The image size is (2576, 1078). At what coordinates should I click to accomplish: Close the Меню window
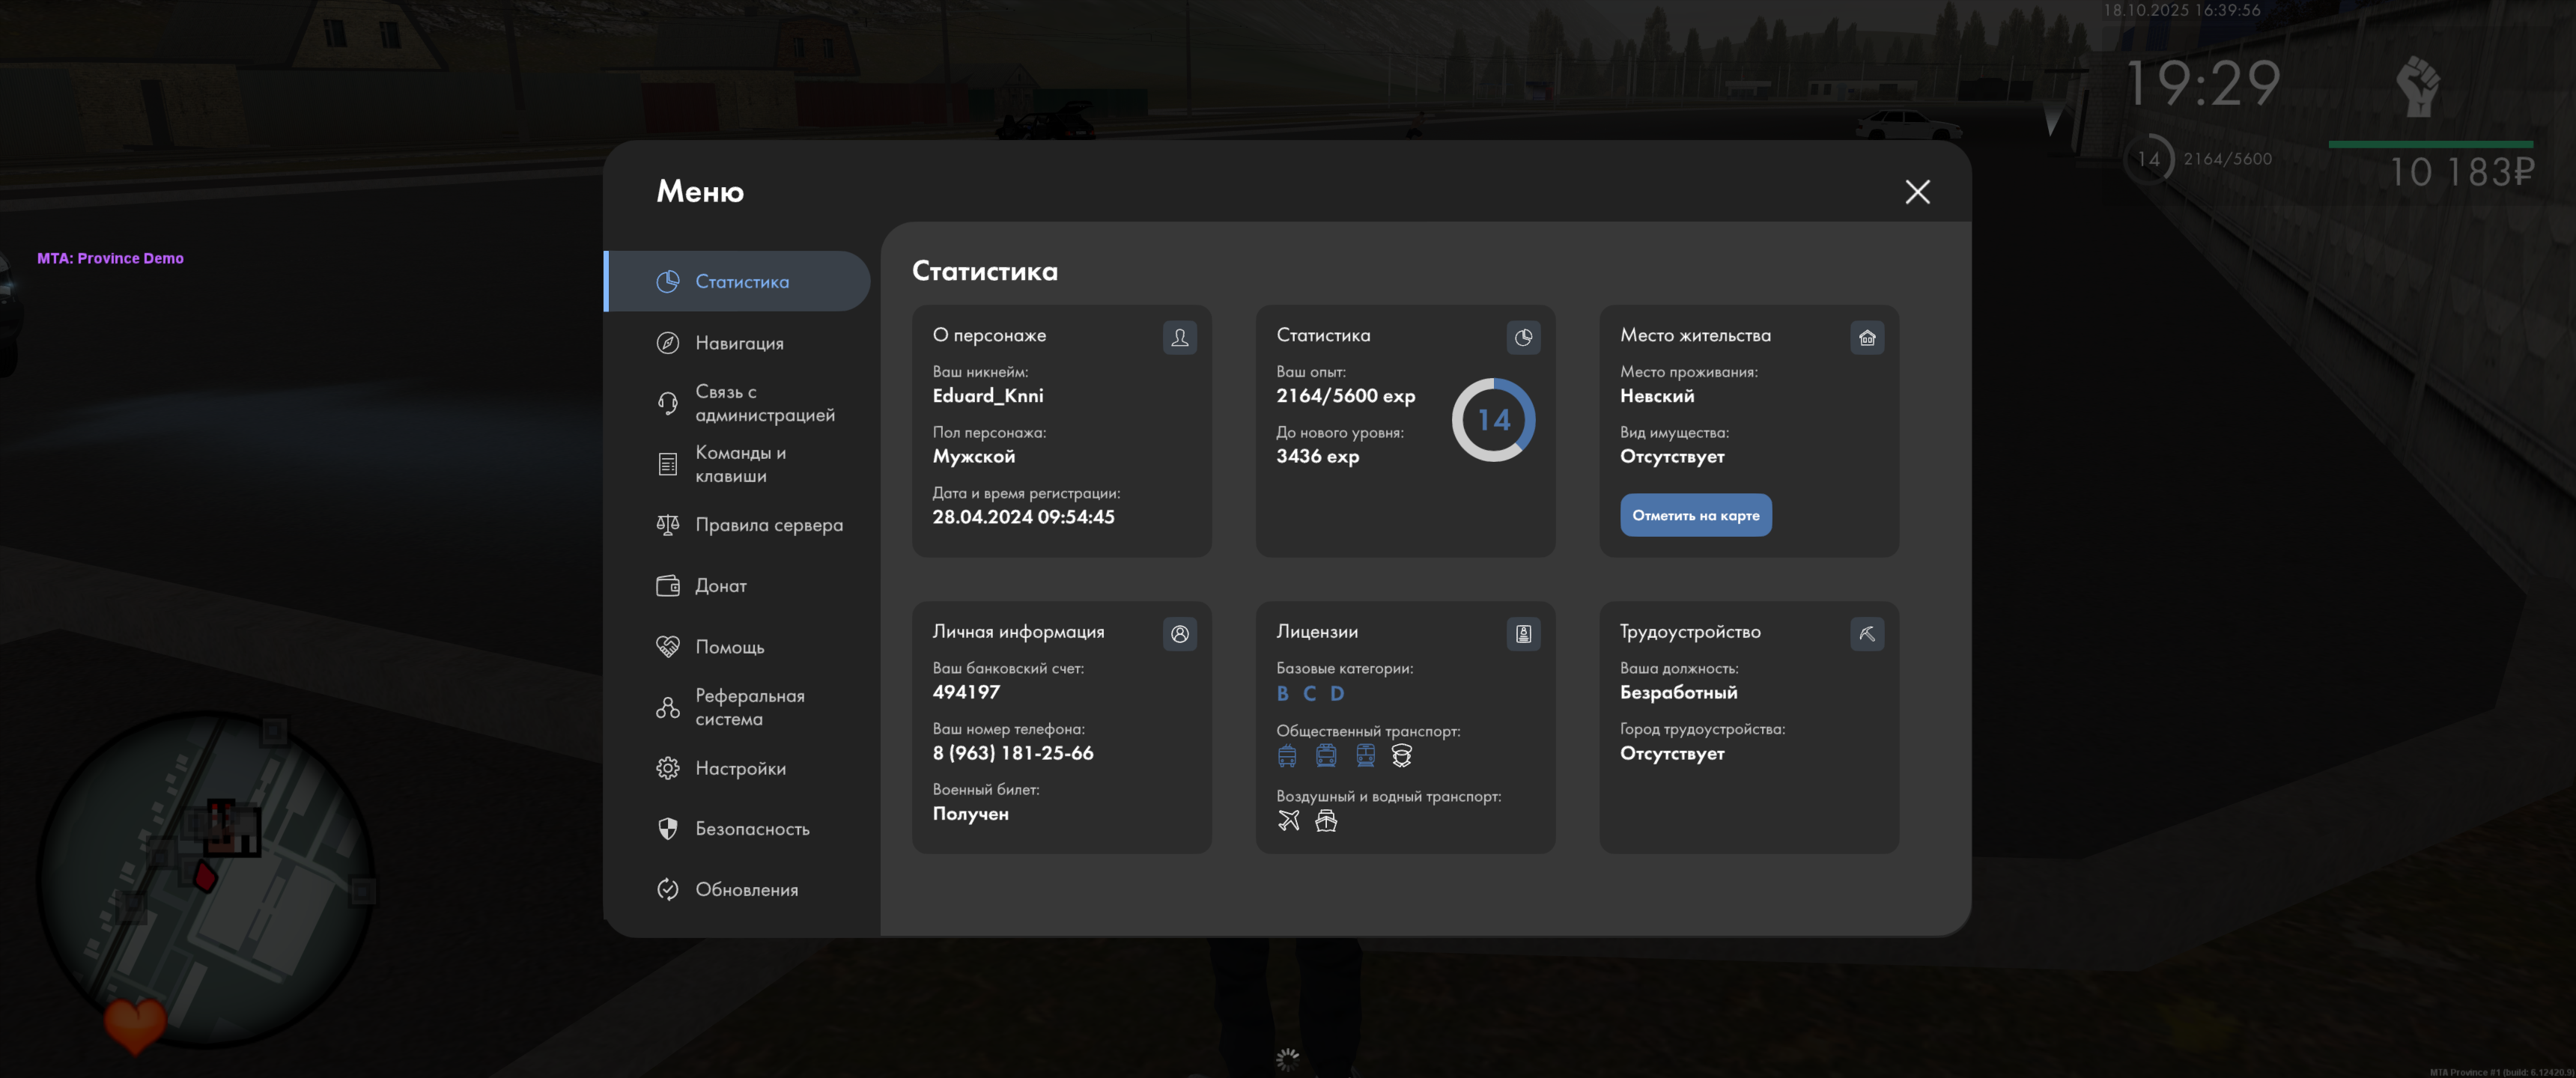point(1916,192)
